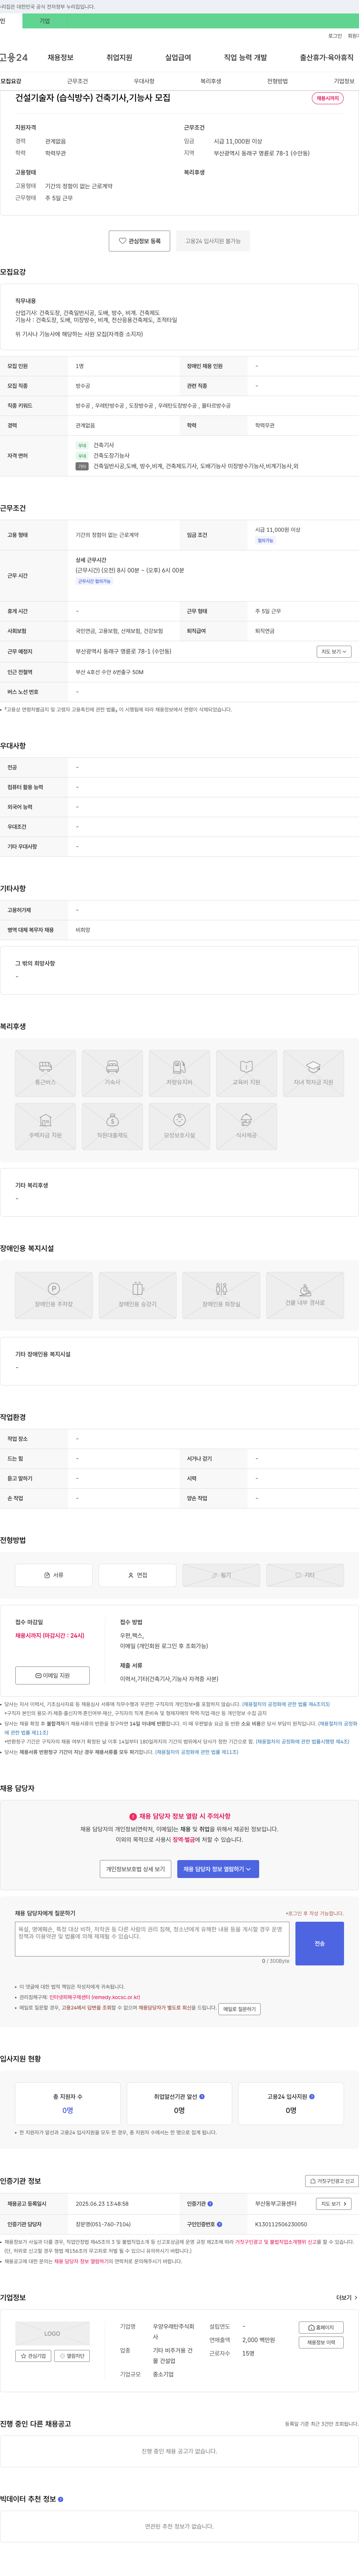Viewport: 359px width, 2576px height.
Task: Select the 기업 tab in green header
Action: click(44, 21)
